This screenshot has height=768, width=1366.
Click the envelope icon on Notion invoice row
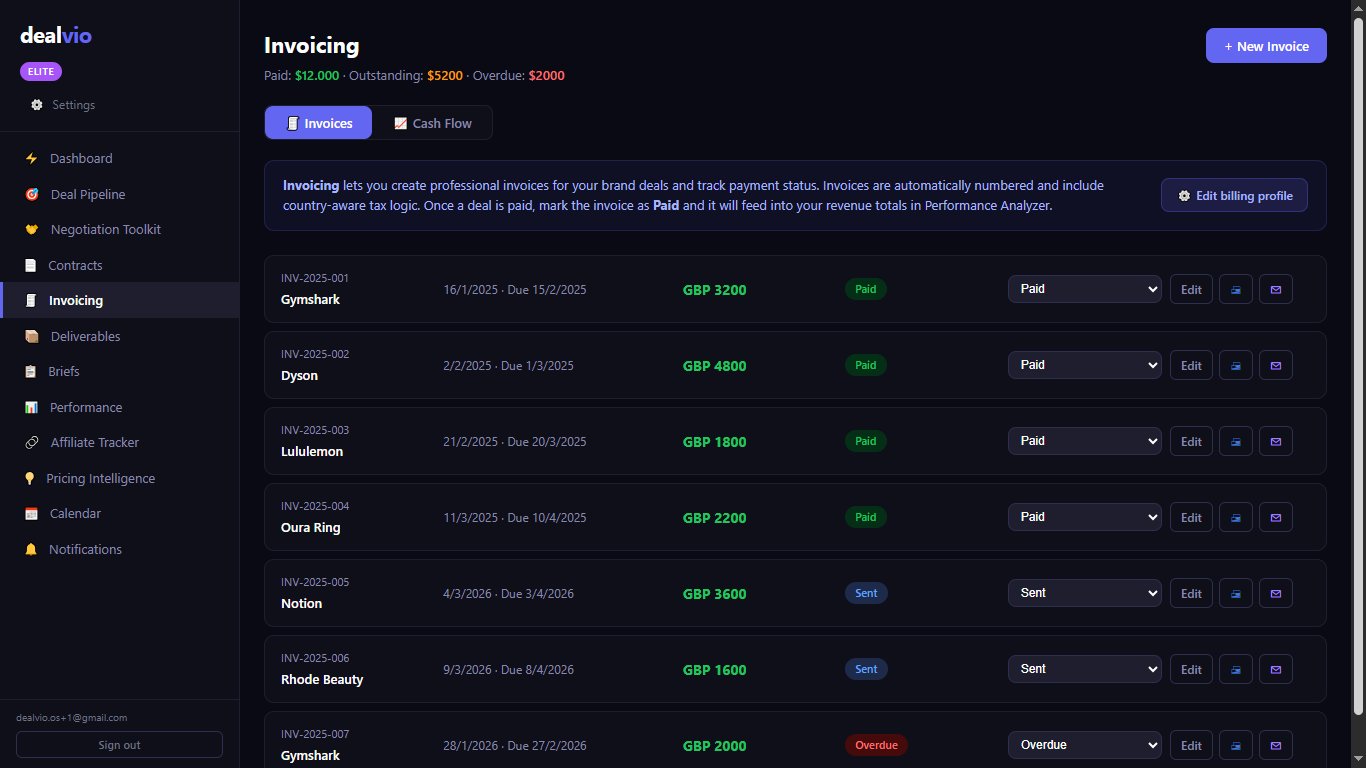click(1275, 594)
